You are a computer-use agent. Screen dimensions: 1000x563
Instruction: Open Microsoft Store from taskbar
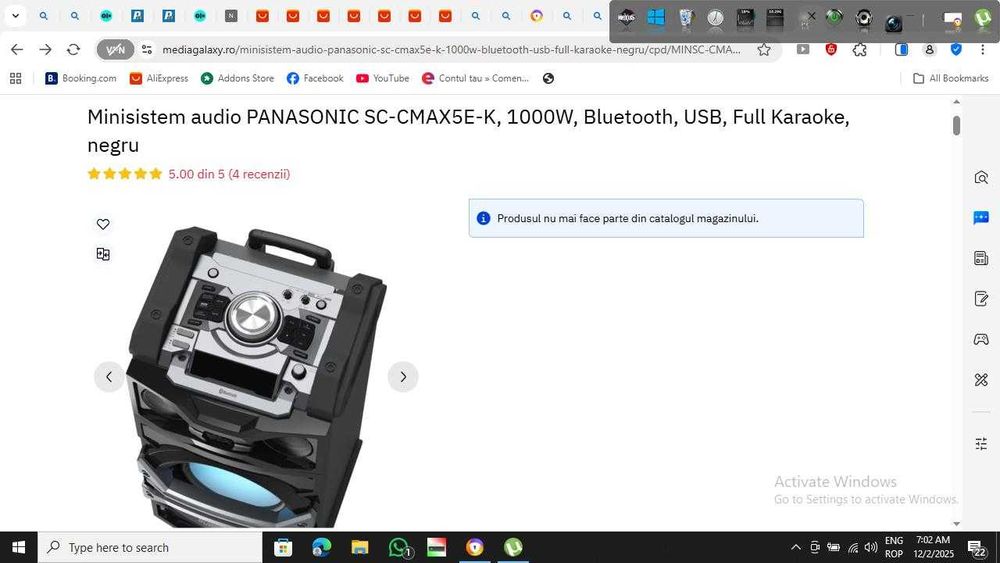click(283, 547)
